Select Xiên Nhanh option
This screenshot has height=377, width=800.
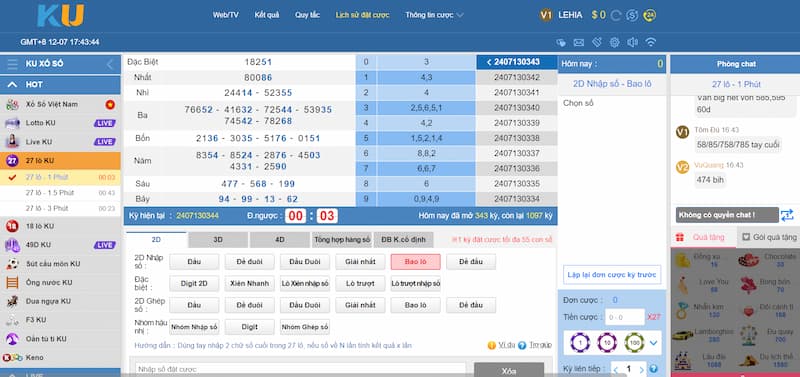(249, 283)
